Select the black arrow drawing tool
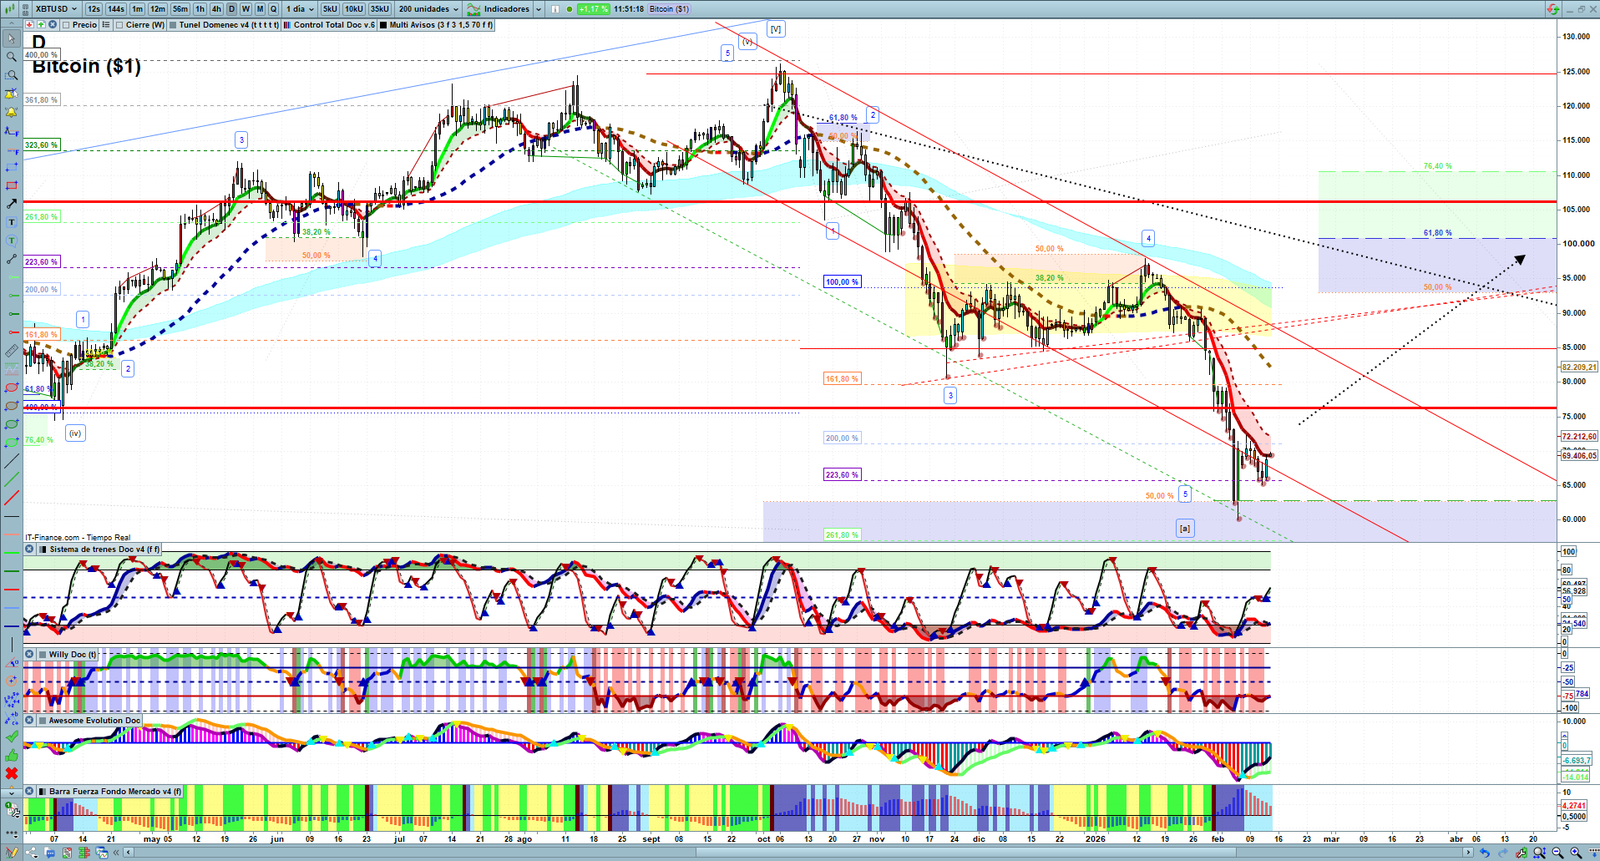This screenshot has height=861, width=1600. [11, 204]
